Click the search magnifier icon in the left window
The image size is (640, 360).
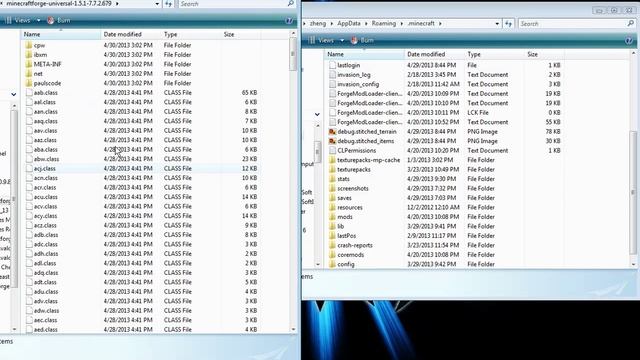pyautogui.click(x=291, y=4)
